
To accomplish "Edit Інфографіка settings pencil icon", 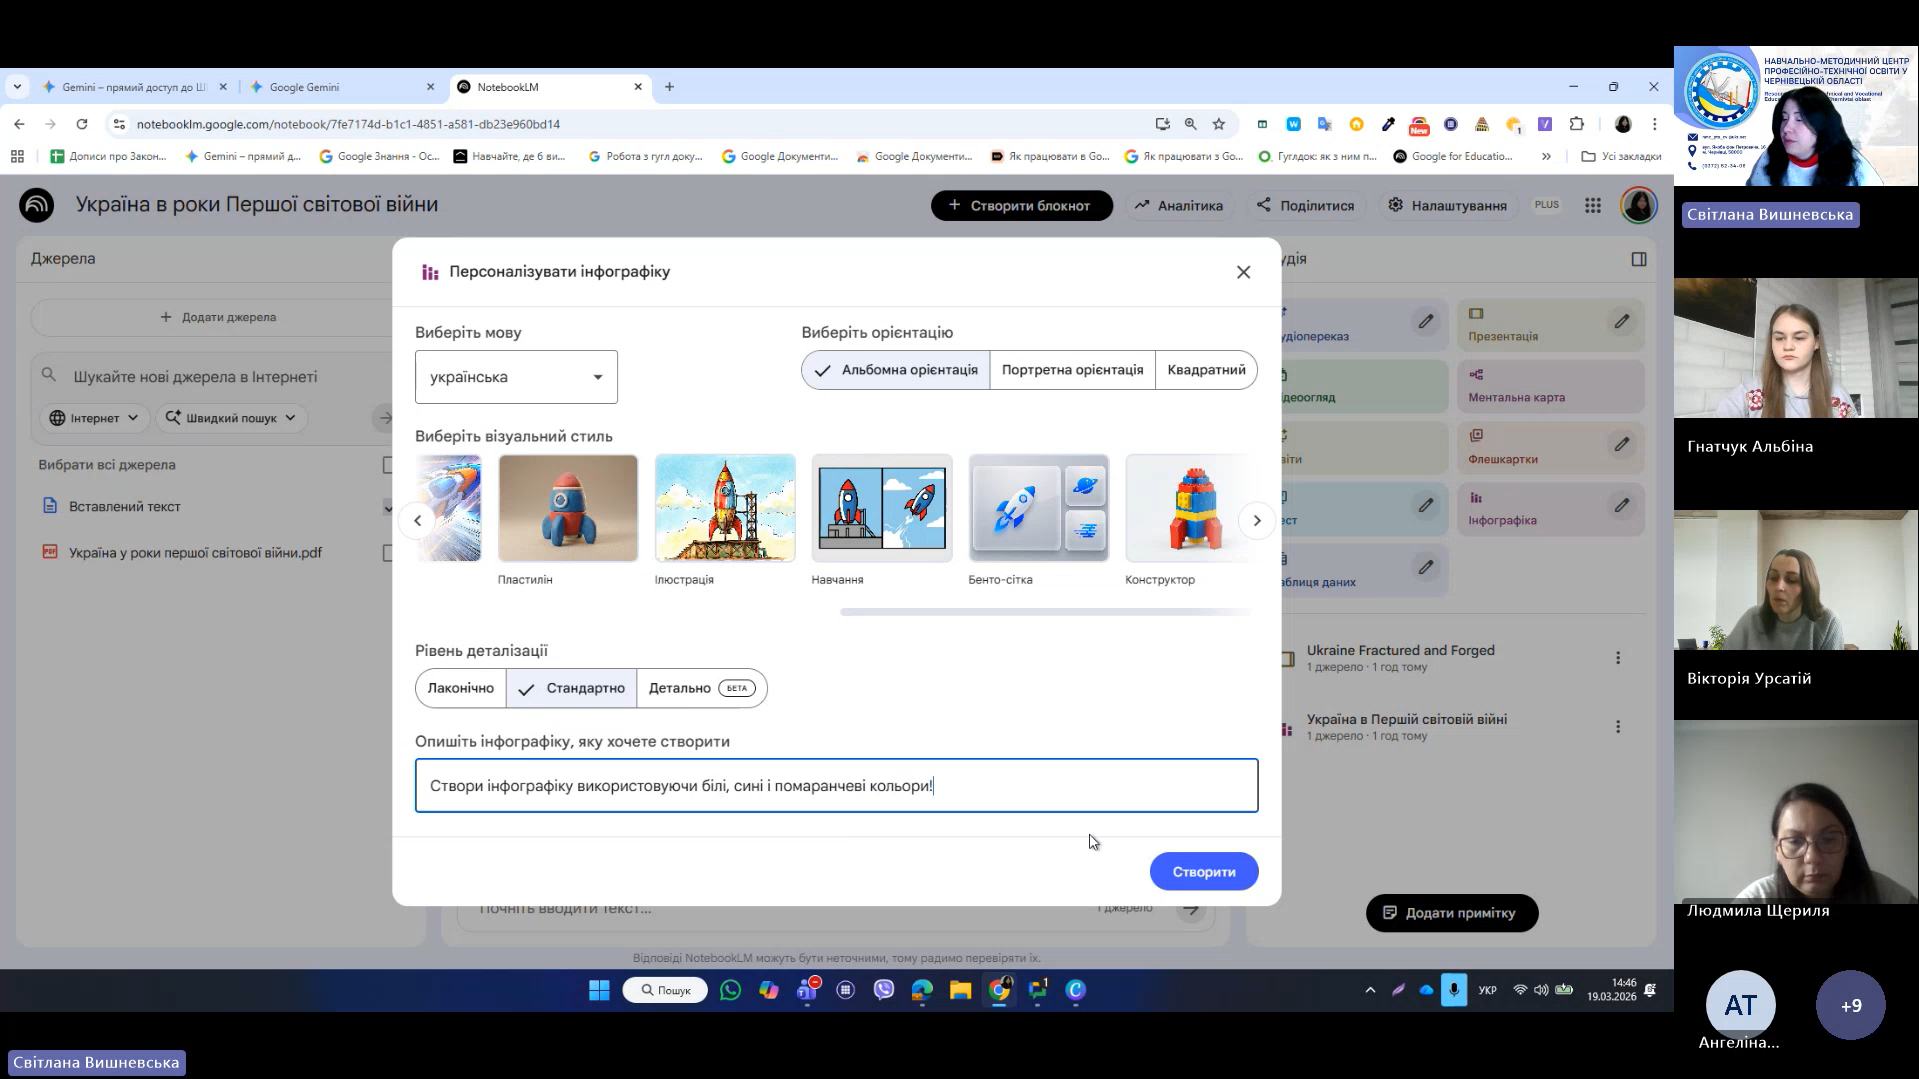I will [1621, 505].
